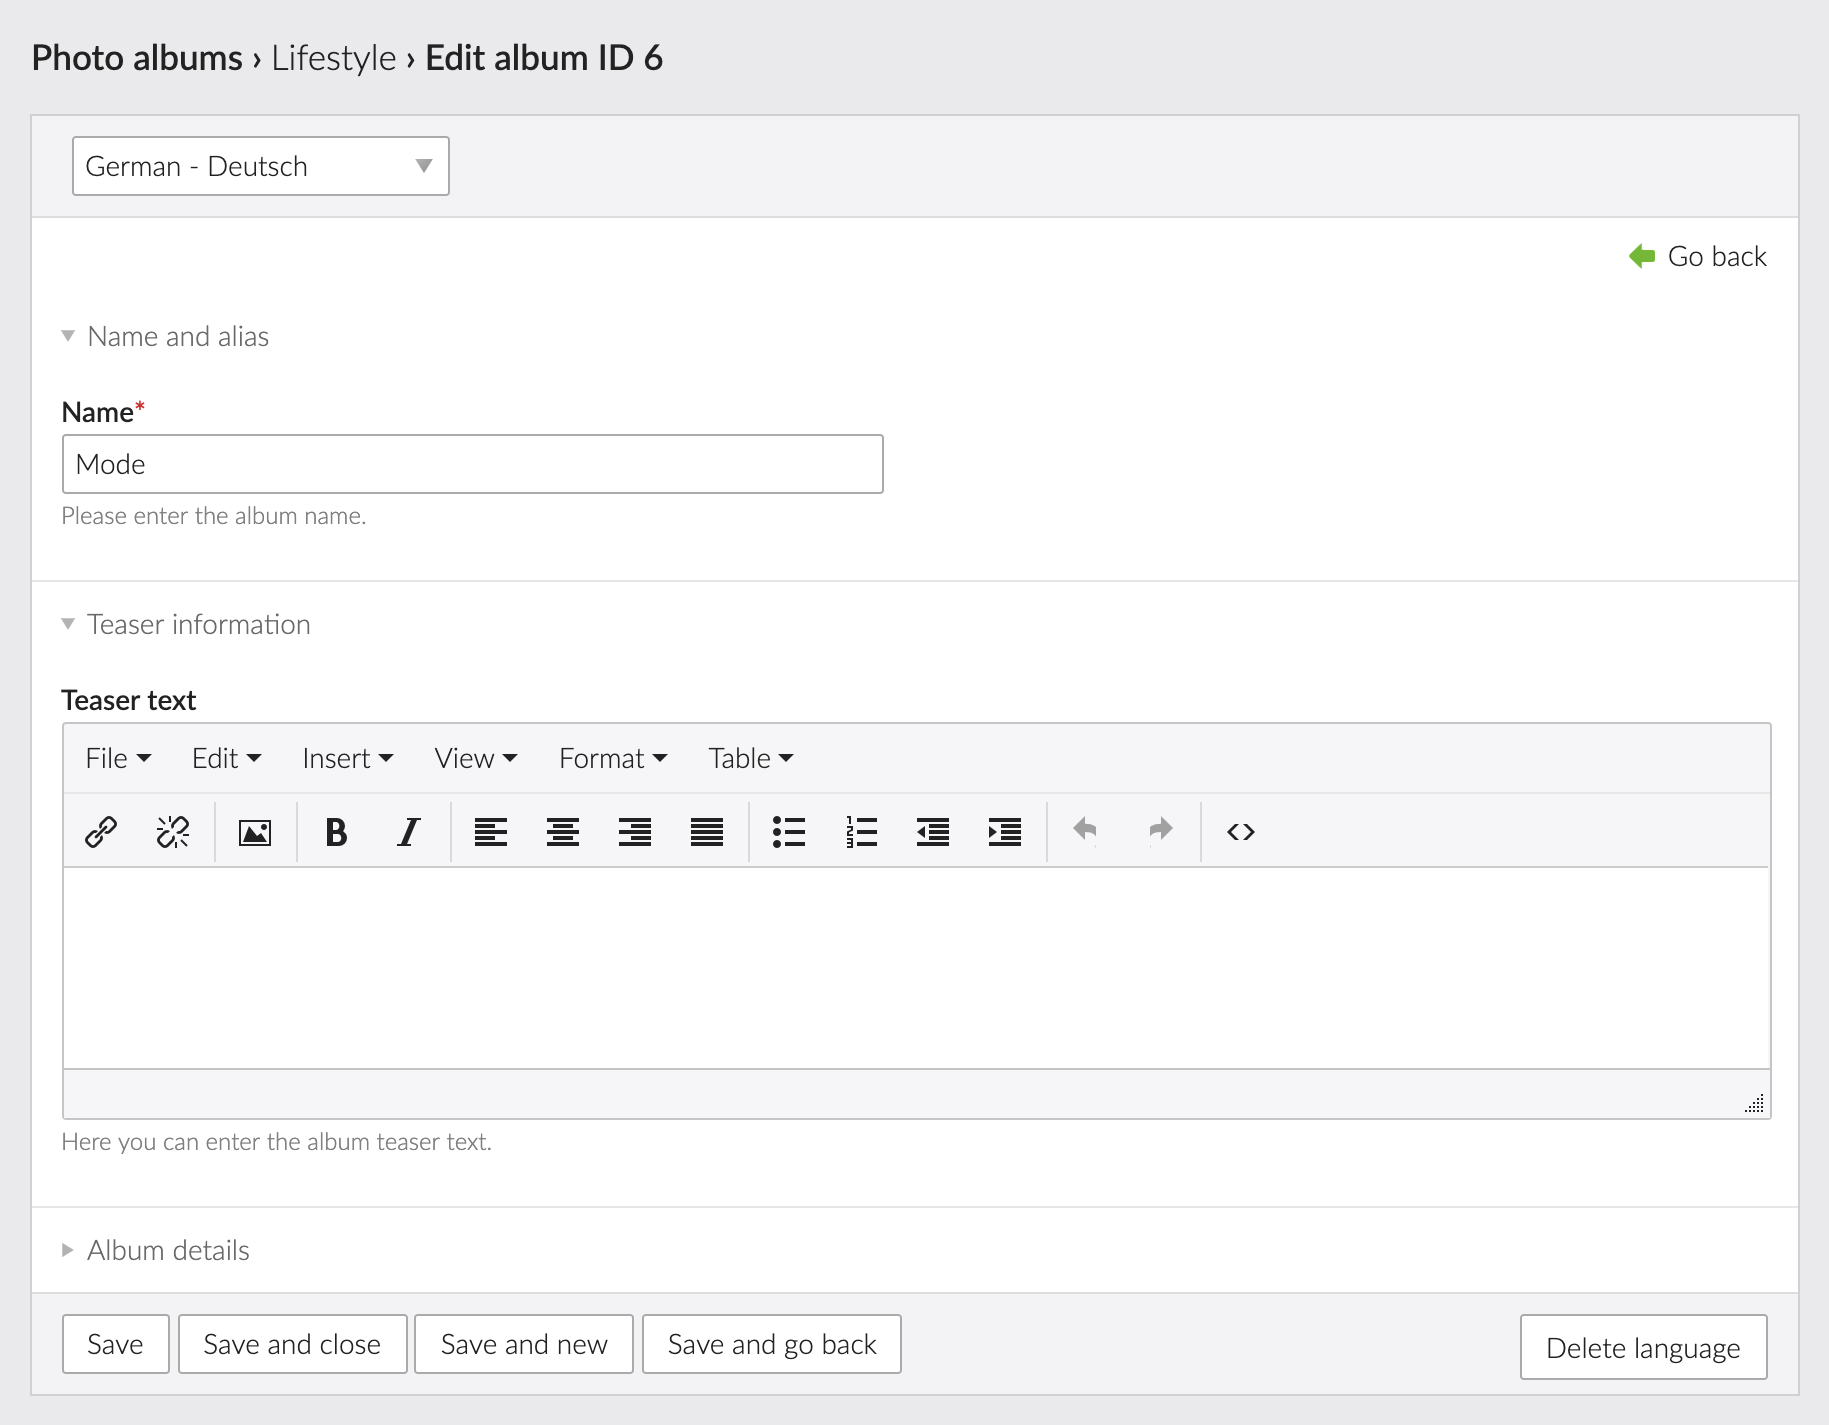
Task: Click the insert image icon
Action: (x=255, y=832)
